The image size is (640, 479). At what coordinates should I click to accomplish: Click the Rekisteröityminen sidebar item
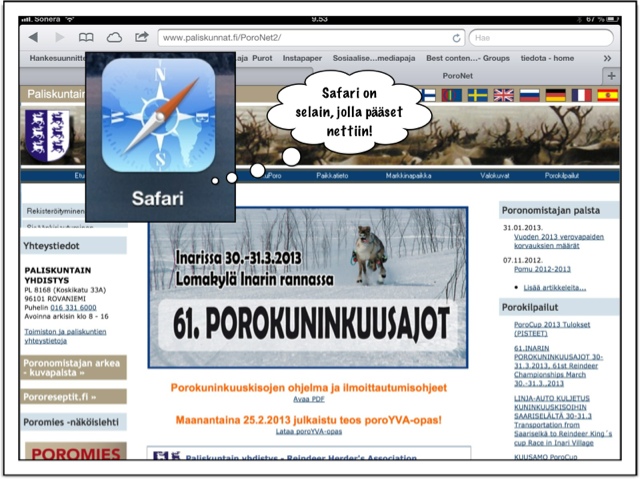(55, 211)
